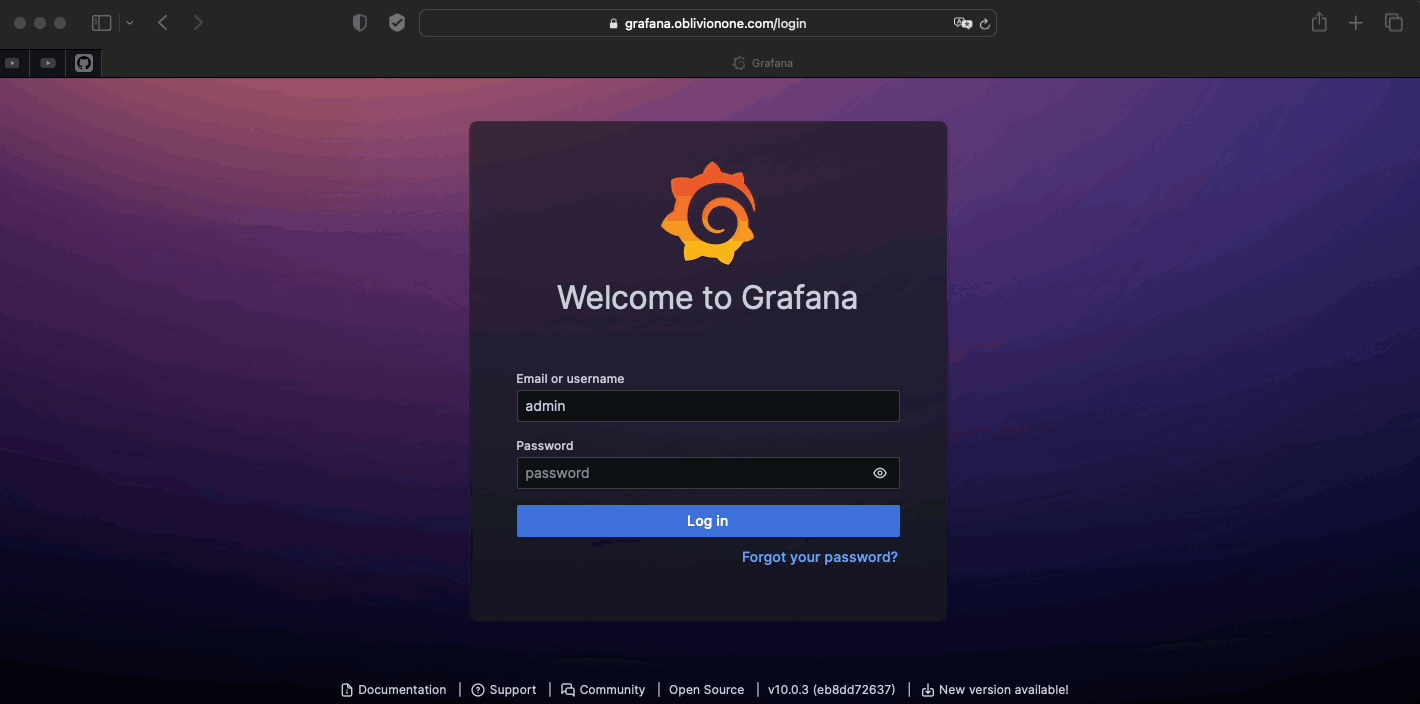Image resolution: width=1420 pixels, height=704 pixels.
Task: Reload the page with the refresh icon
Action: coord(985,23)
